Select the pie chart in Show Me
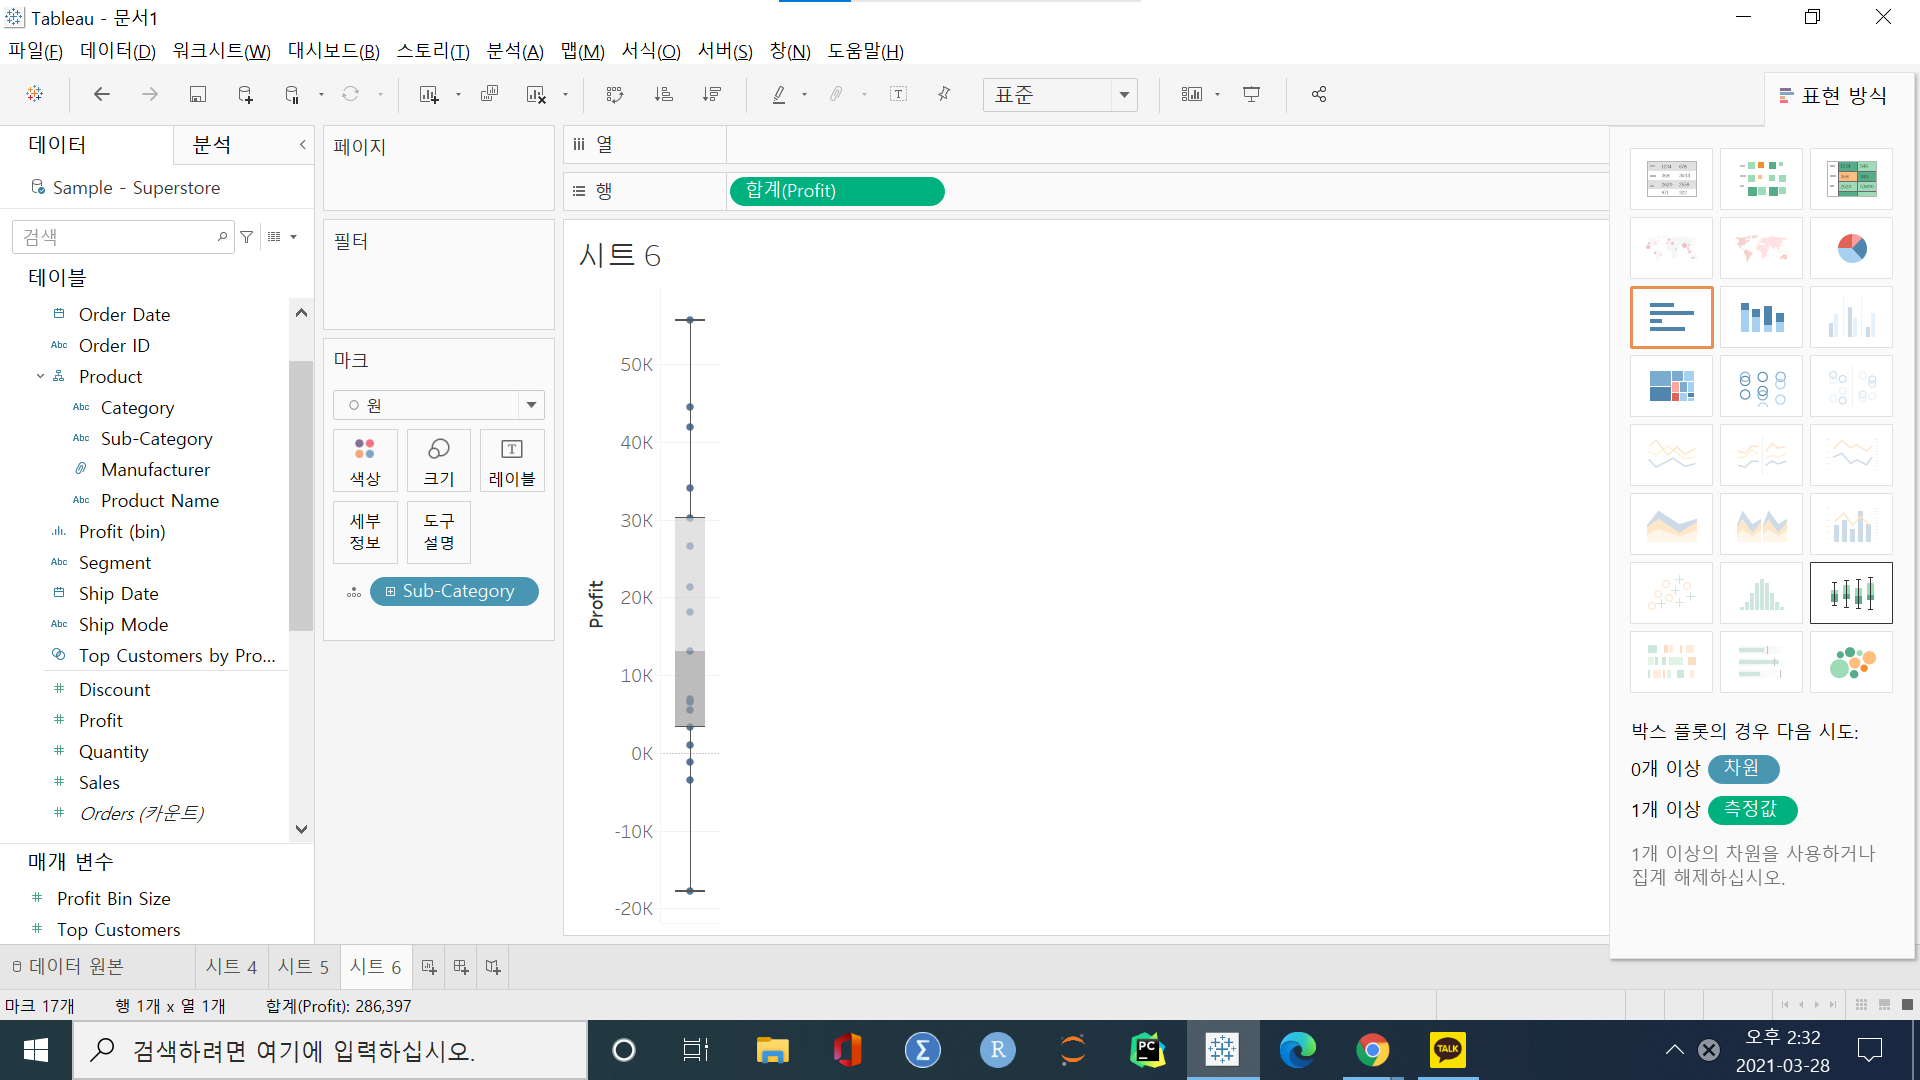The image size is (1920, 1080). click(x=1851, y=248)
